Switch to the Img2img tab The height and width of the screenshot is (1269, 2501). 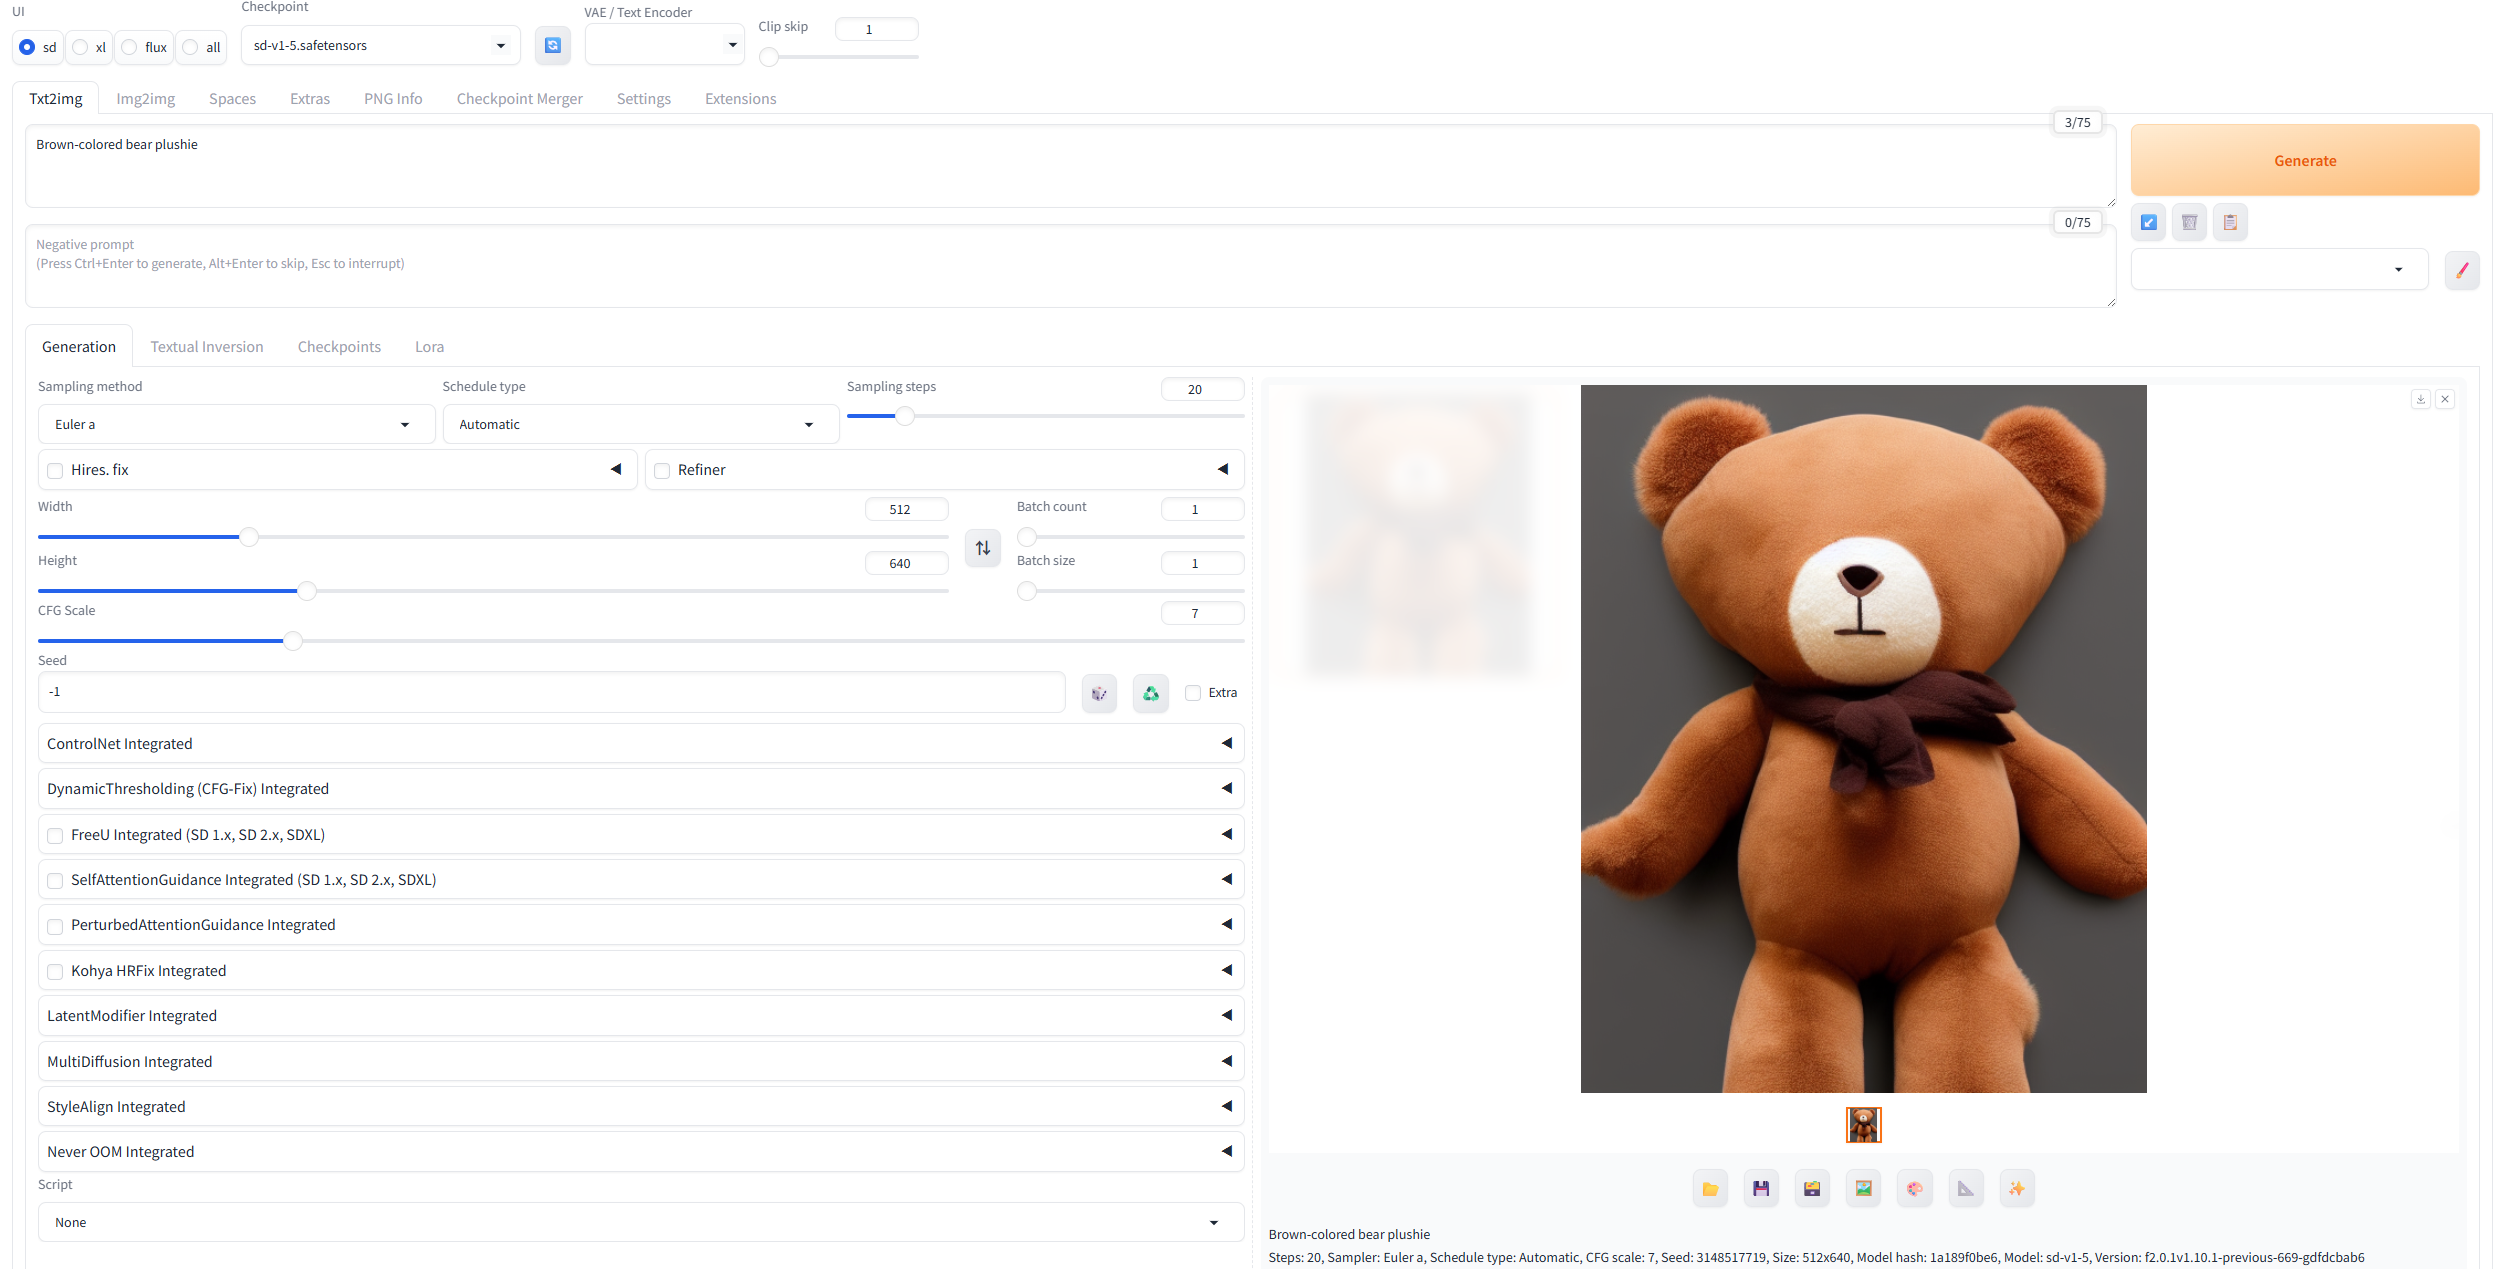pyautogui.click(x=145, y=98)
